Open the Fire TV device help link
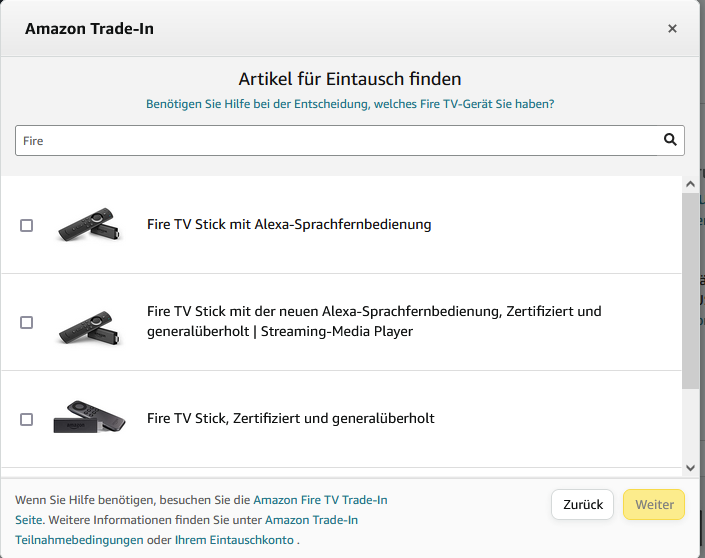705x558 pixels. pyautogui.click(x=350, y=104)
